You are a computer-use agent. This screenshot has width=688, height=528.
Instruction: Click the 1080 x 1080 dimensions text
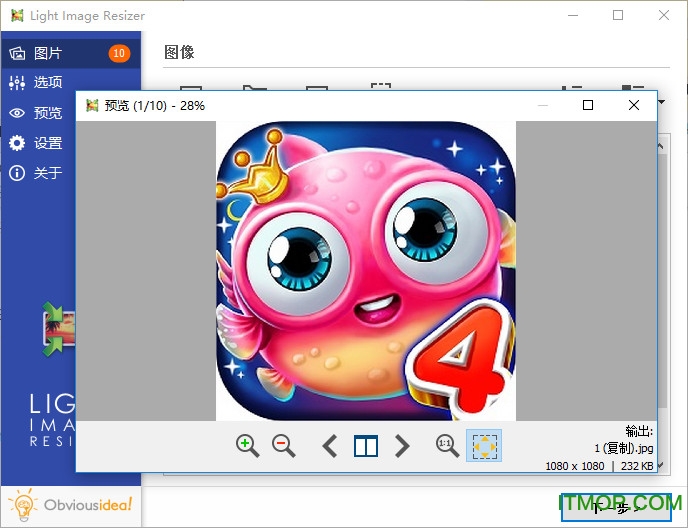click(x=574, y=466)
